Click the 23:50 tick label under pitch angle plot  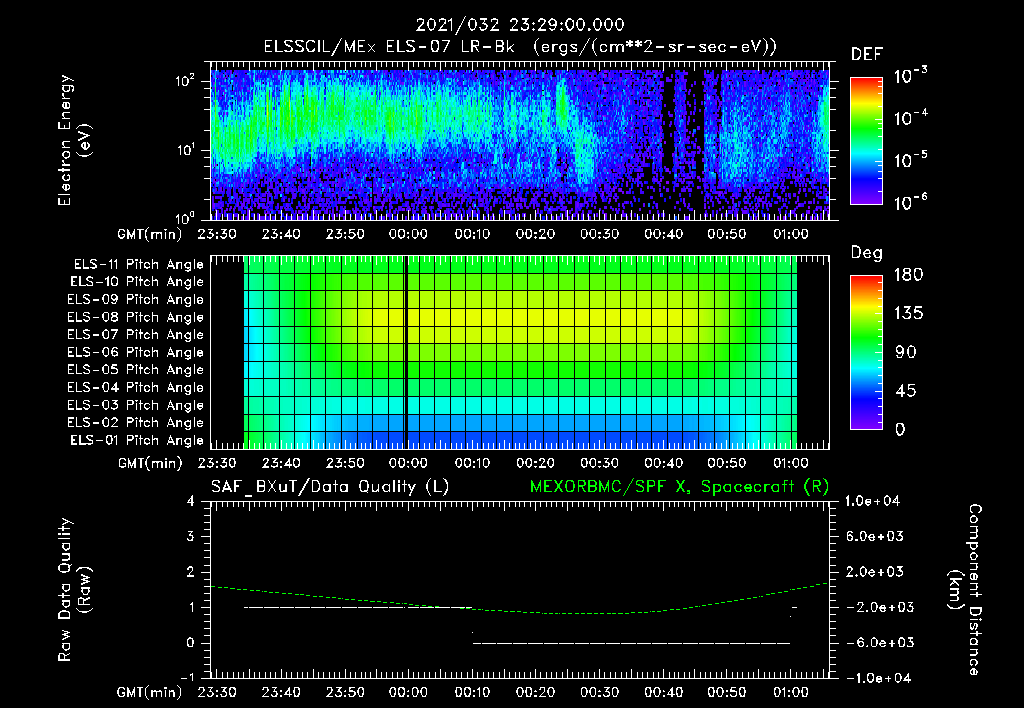point(345,464)
